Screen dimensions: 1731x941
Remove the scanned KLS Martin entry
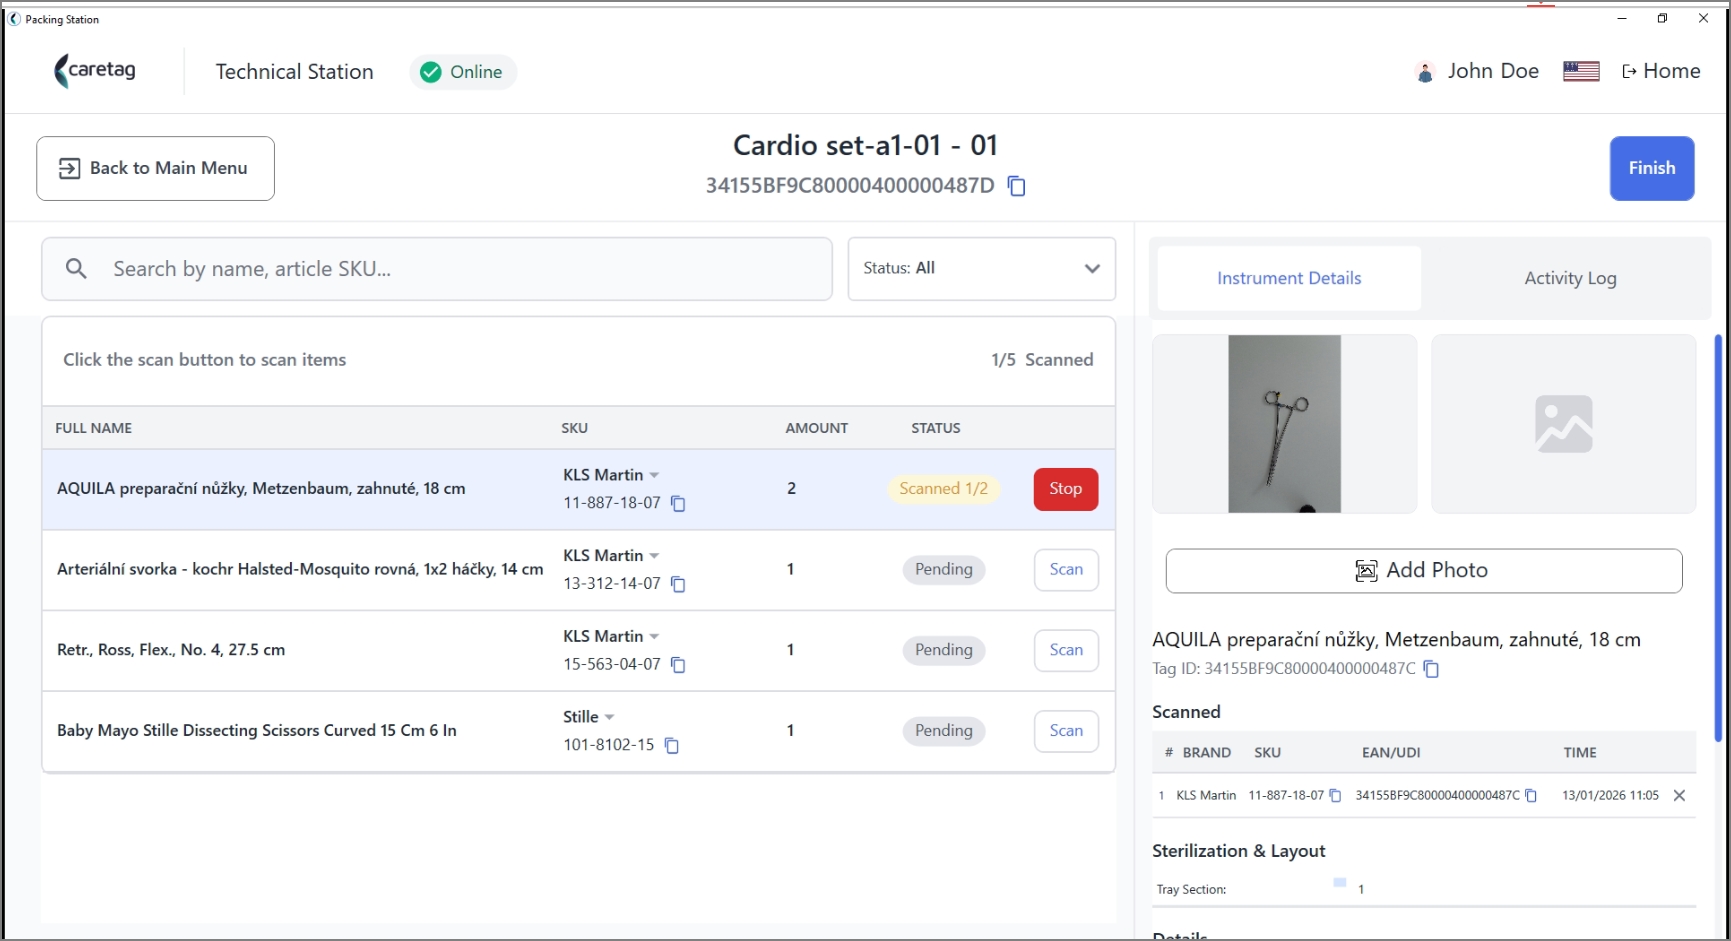click(x=1679, y=796)
